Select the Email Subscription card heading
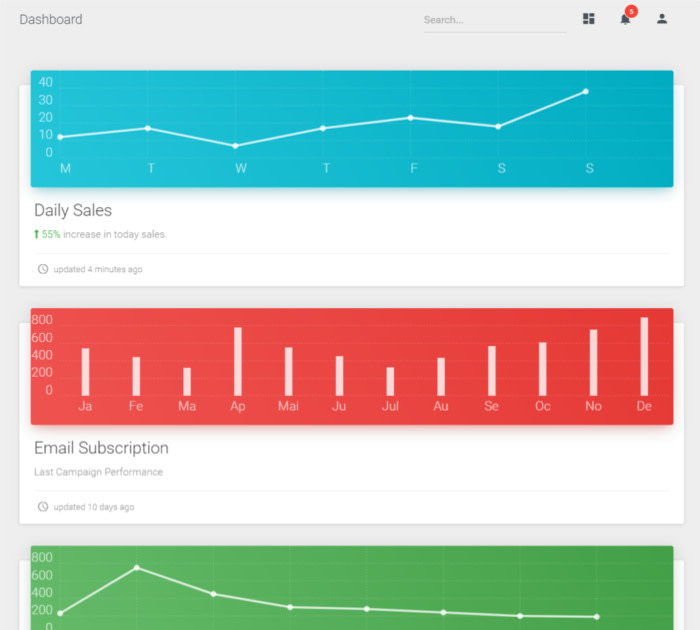The width and height of the screenshot is (700, 630). pos(101,448)
